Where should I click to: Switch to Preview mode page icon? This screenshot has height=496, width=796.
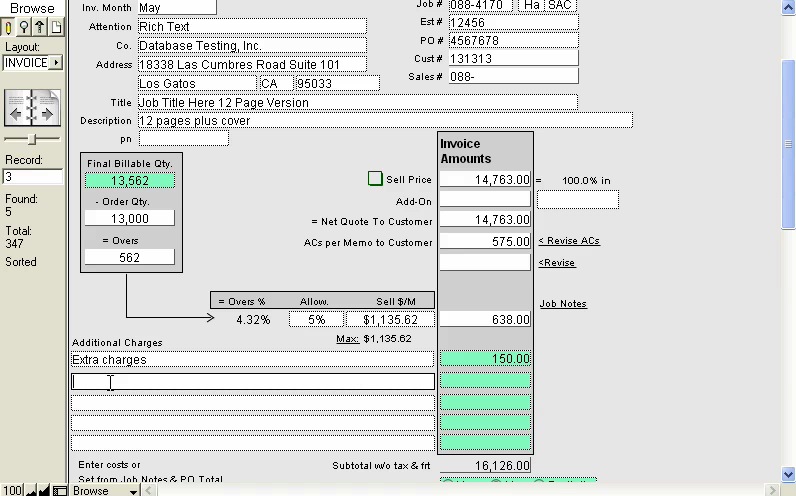point(56,27)
